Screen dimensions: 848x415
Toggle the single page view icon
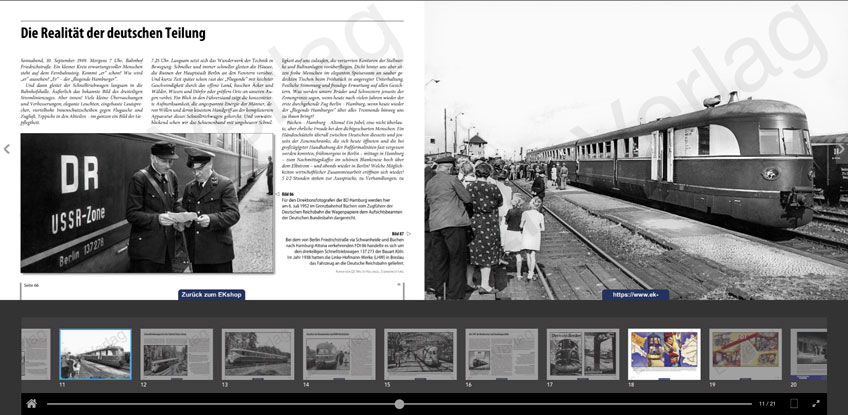794,403
